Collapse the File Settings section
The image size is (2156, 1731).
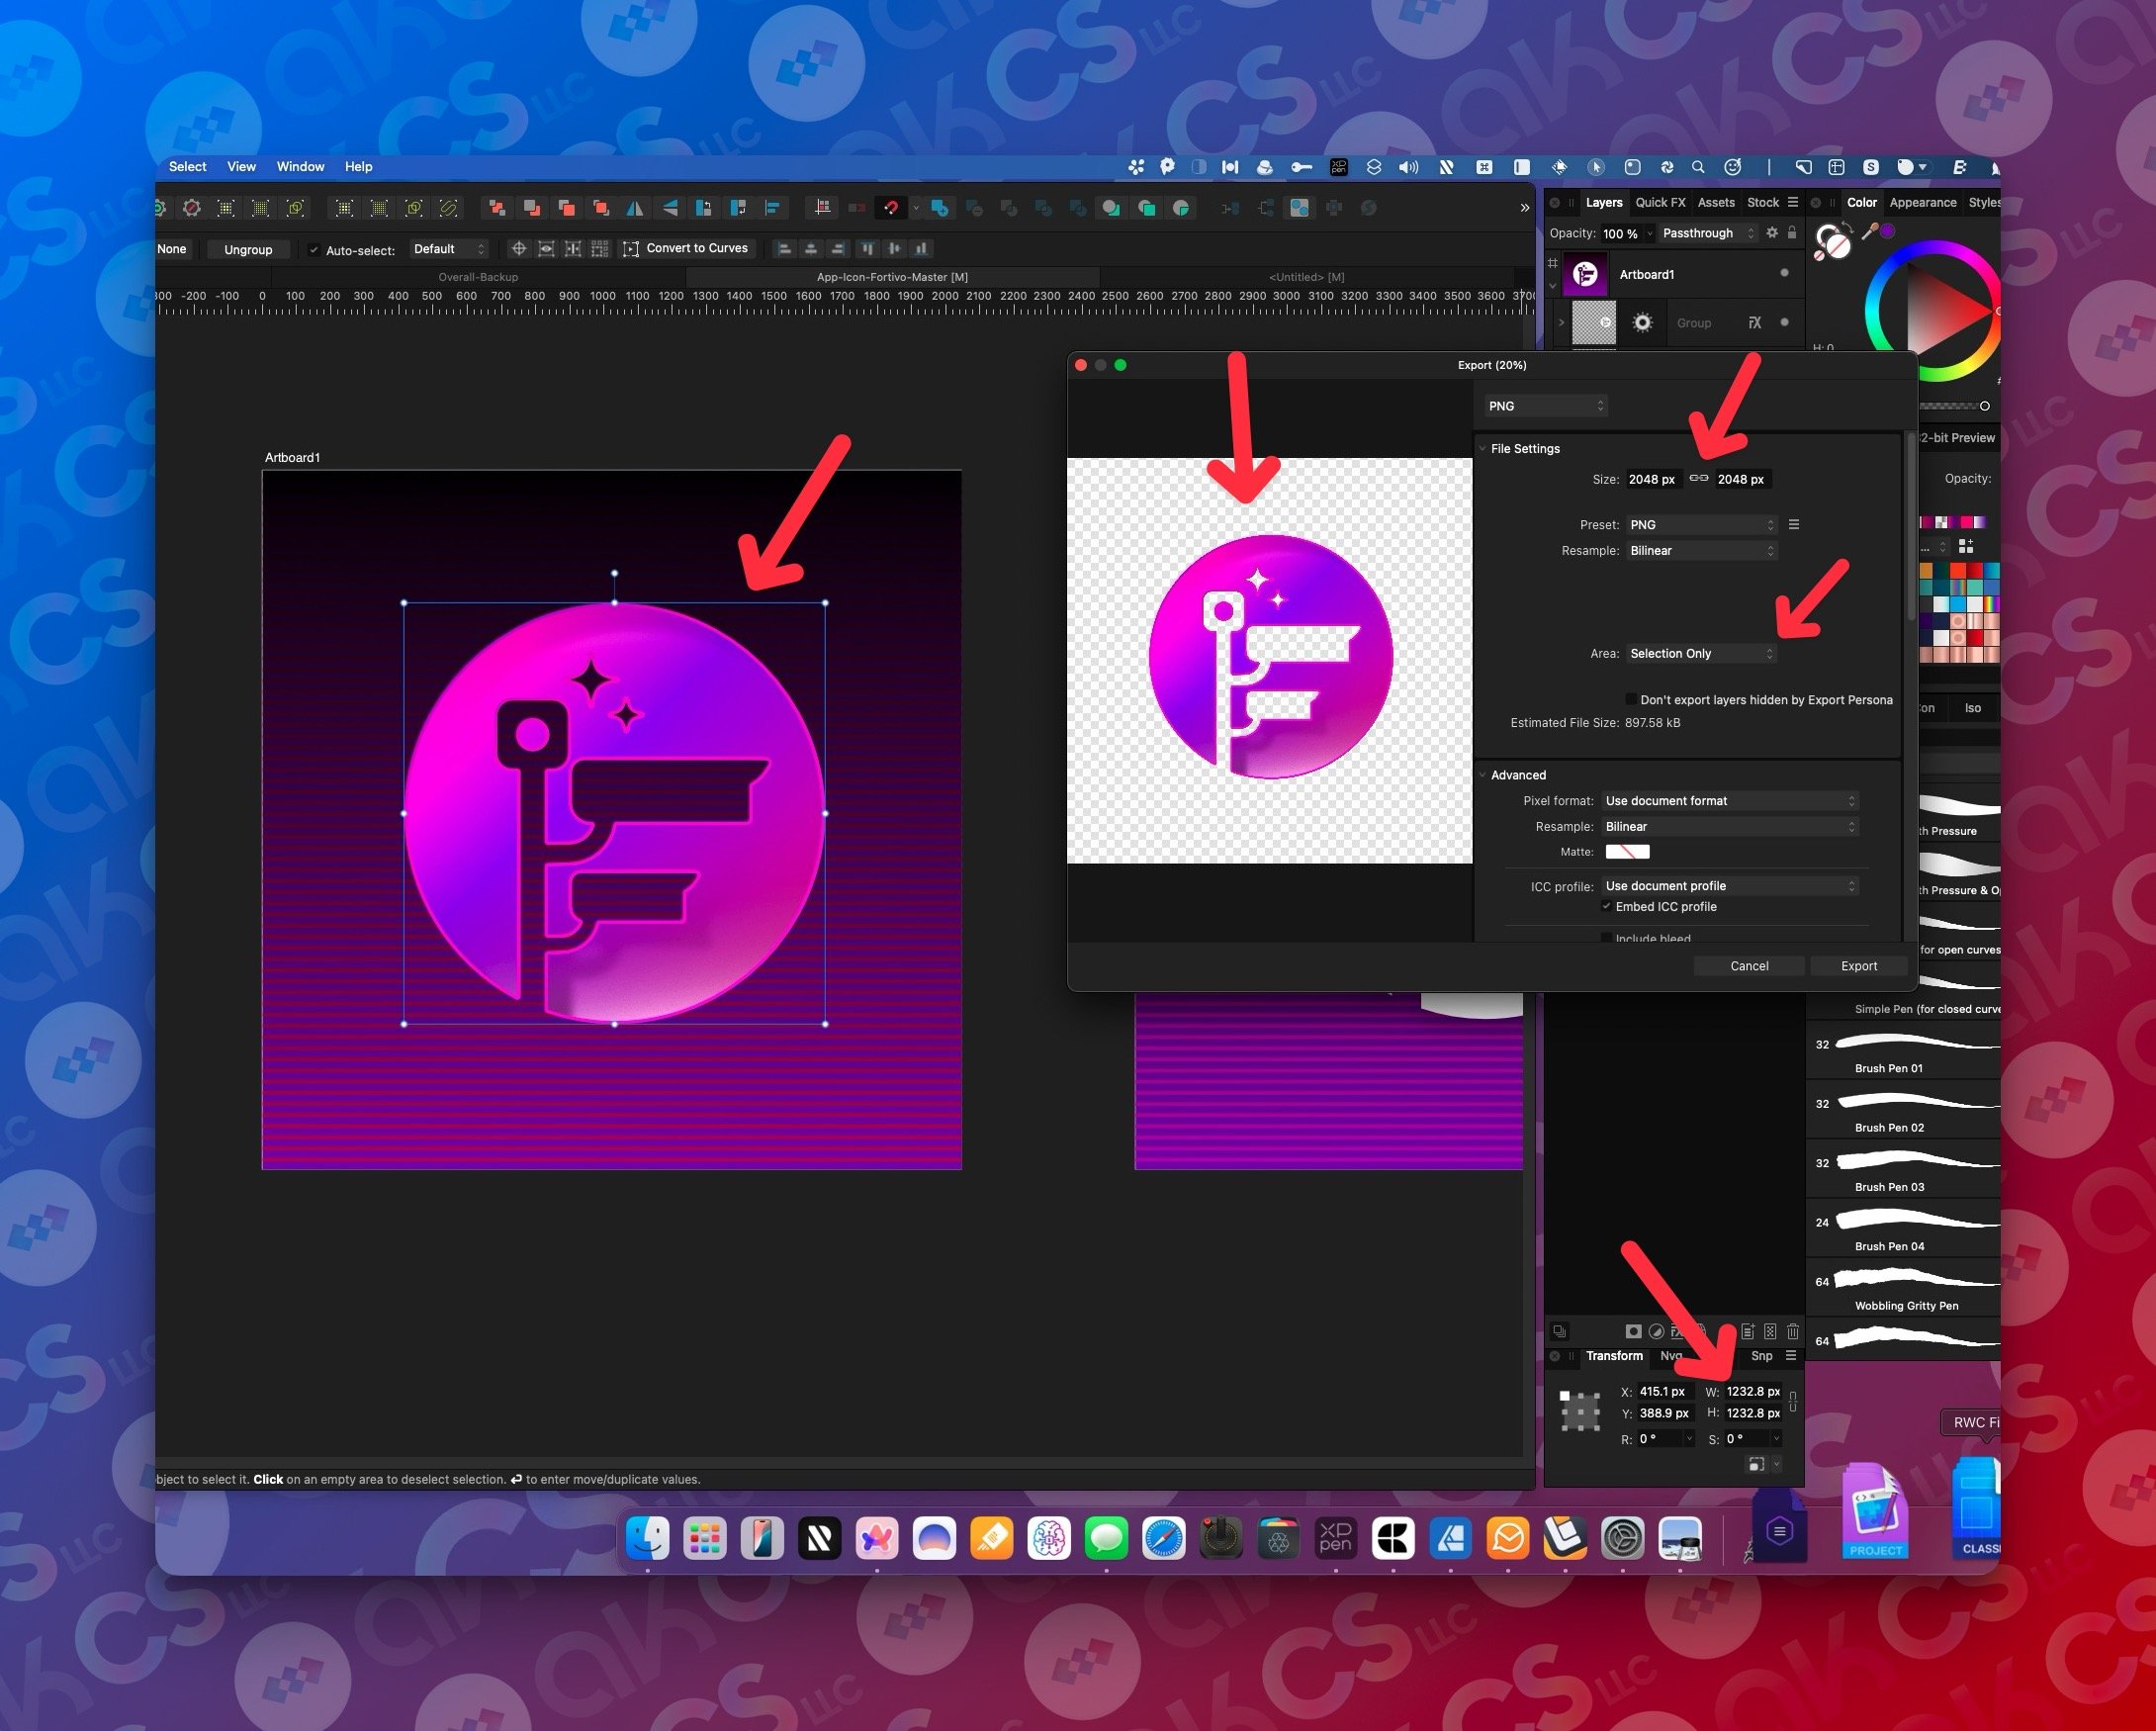pos(1482,448)
